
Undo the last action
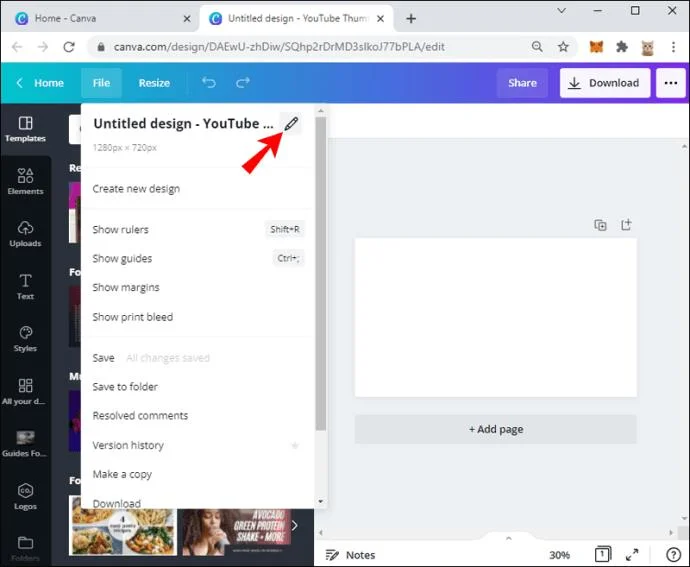click(x=209, y=83)
